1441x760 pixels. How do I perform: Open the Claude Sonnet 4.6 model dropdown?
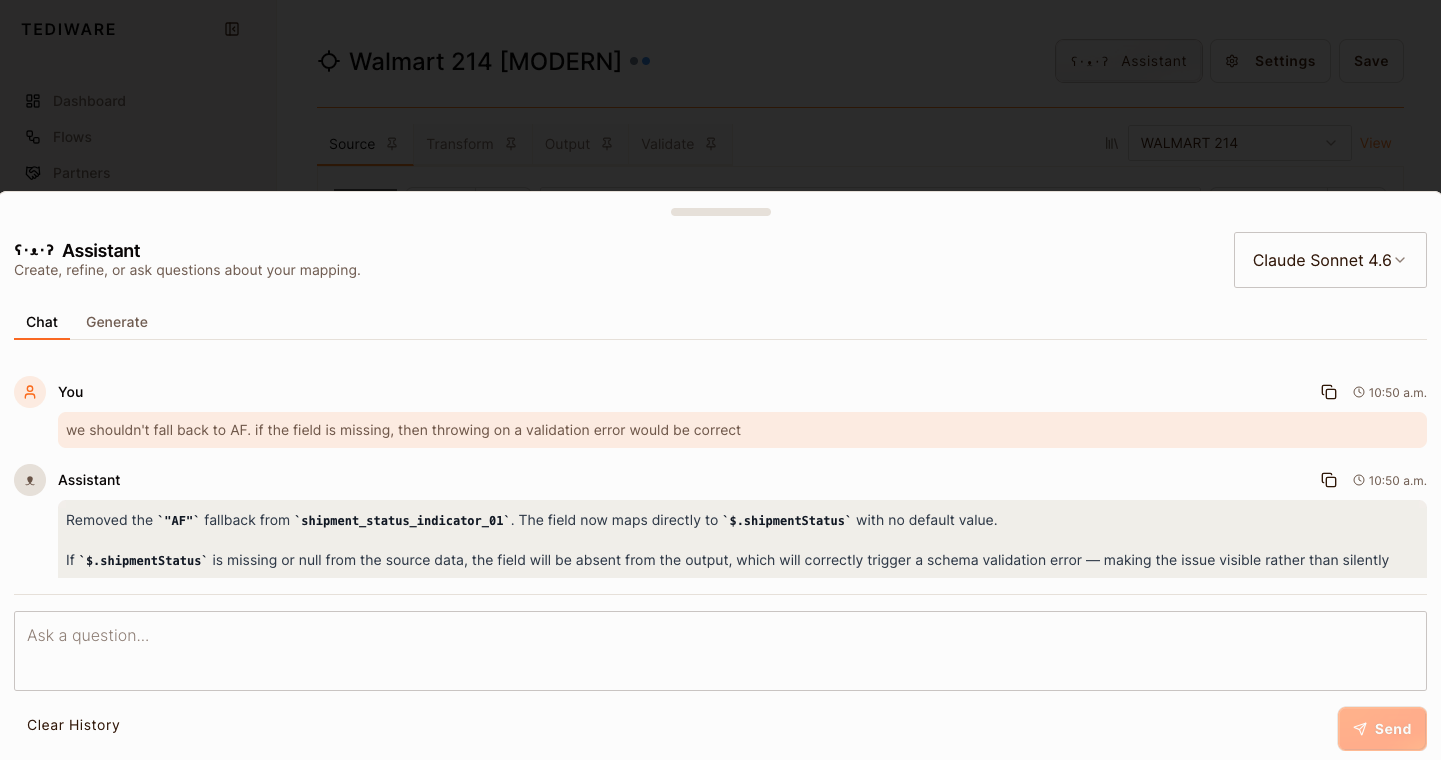(1329, 260)
